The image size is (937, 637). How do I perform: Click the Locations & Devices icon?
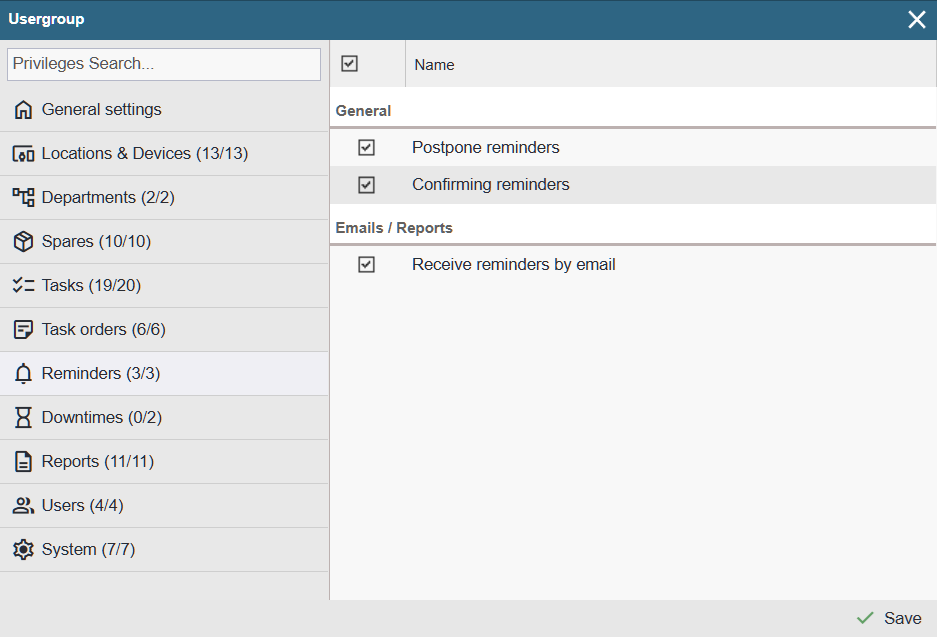[x=23, y=154]
